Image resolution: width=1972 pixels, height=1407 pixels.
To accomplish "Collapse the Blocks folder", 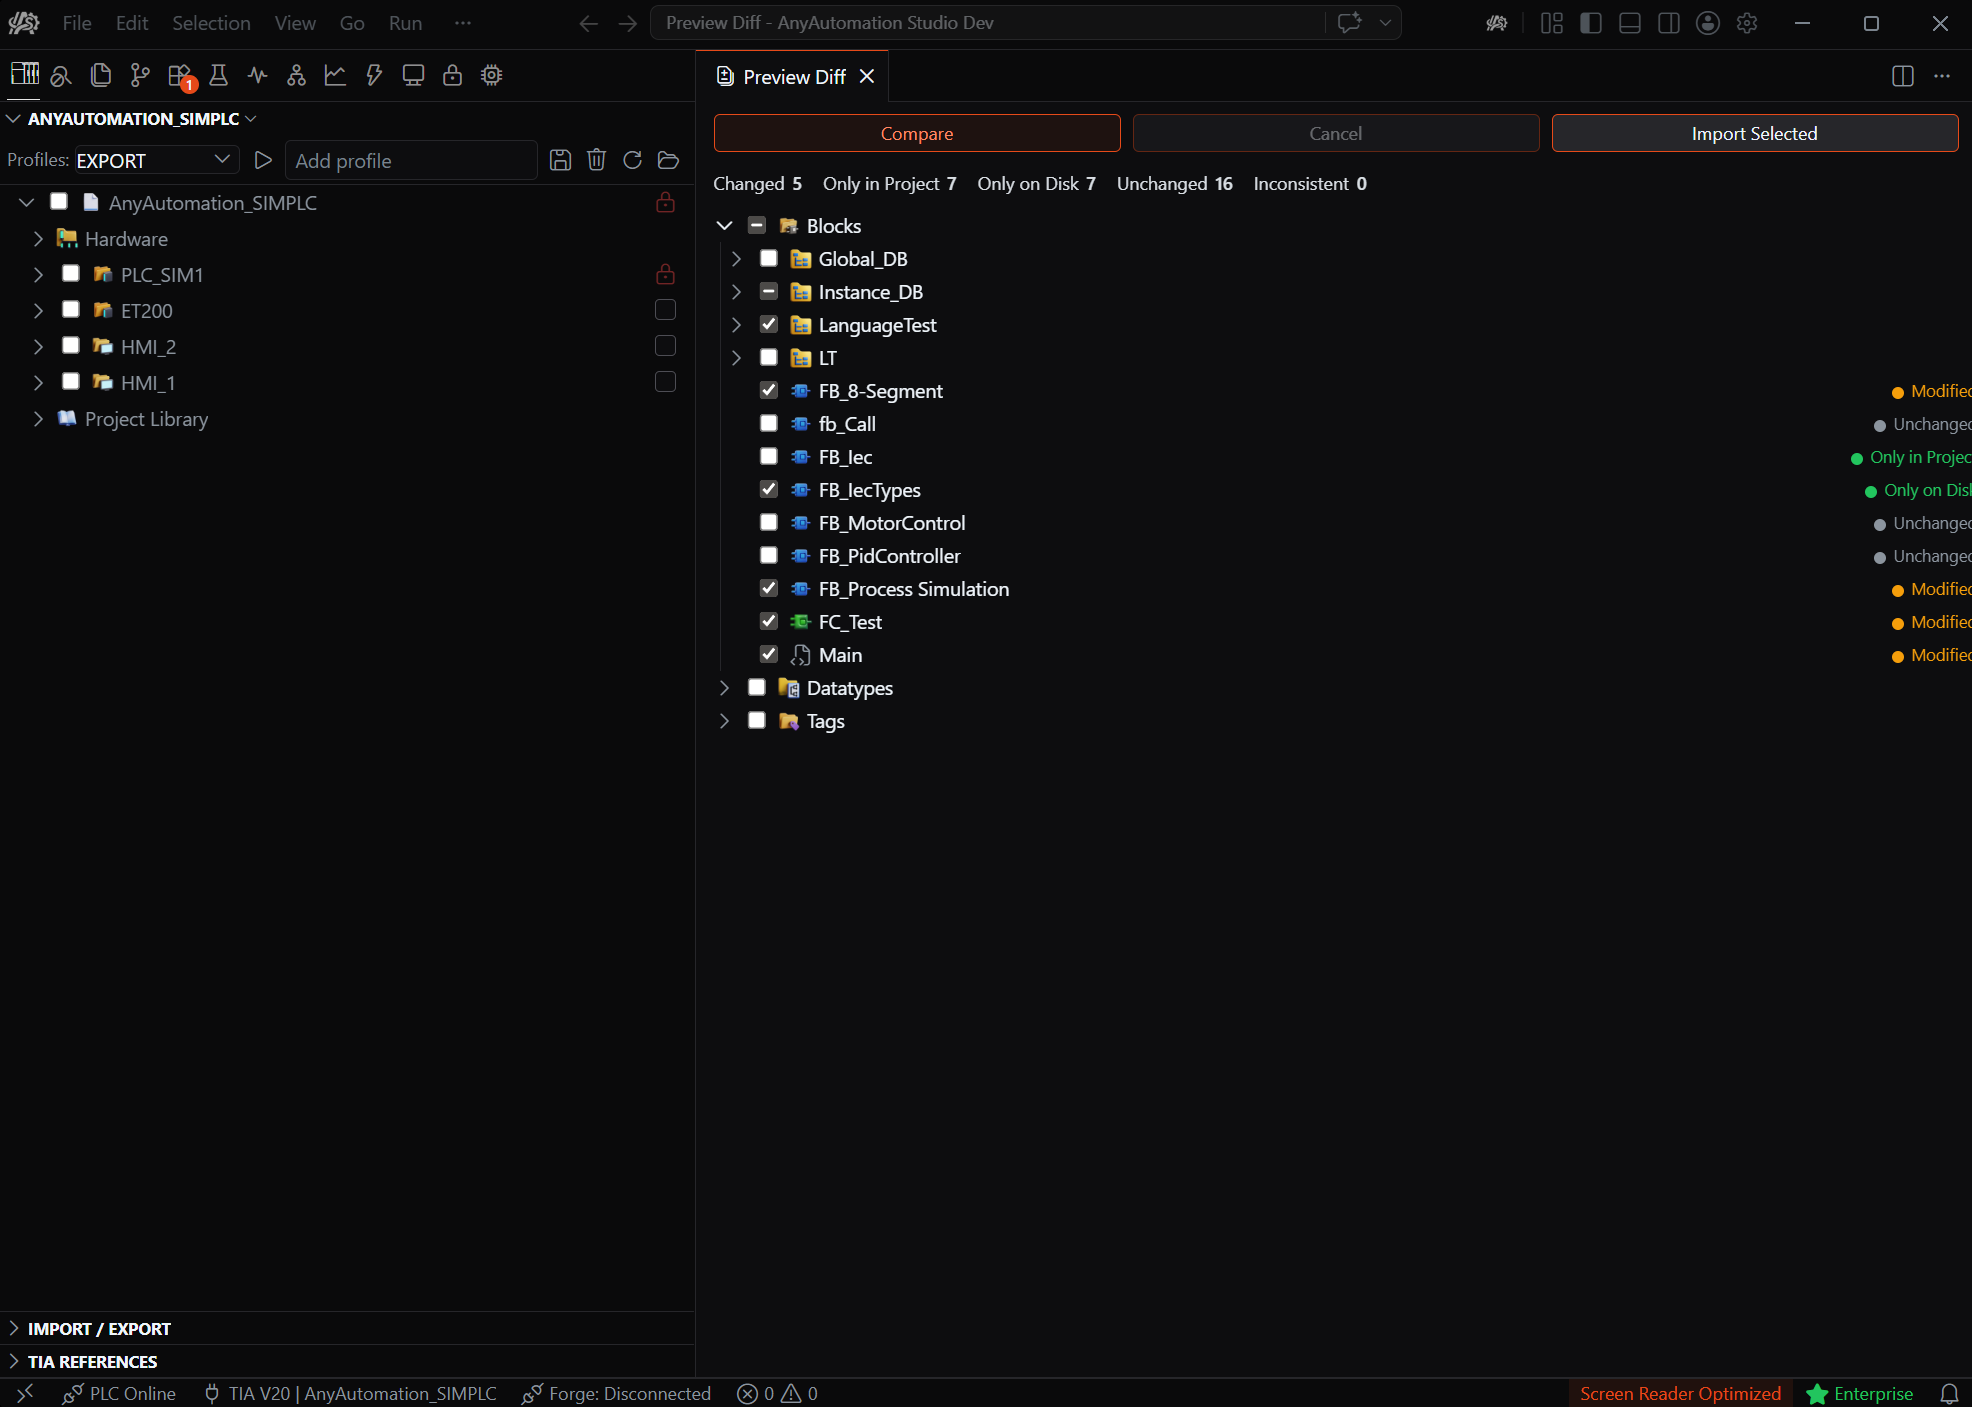I will tap(725, 226).
